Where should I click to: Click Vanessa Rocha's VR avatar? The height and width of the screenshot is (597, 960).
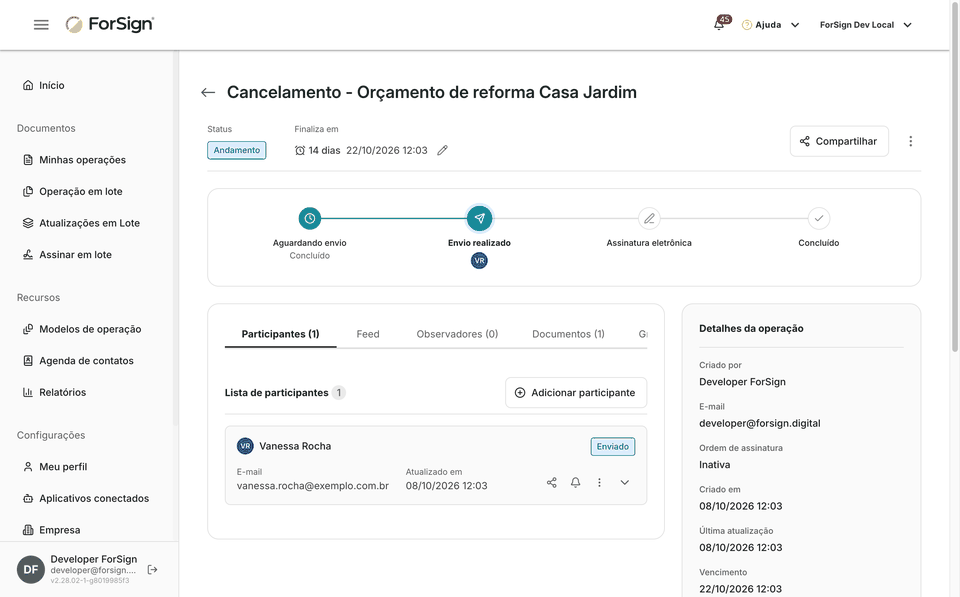pyautogui.click(x=245, y=446)
